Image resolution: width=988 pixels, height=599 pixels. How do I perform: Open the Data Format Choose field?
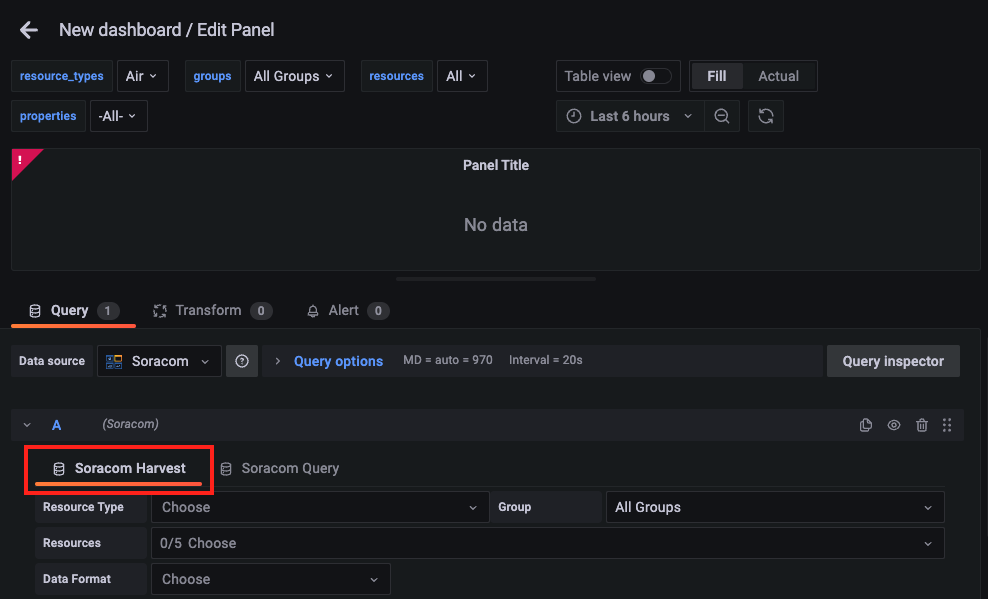[270, 579]
